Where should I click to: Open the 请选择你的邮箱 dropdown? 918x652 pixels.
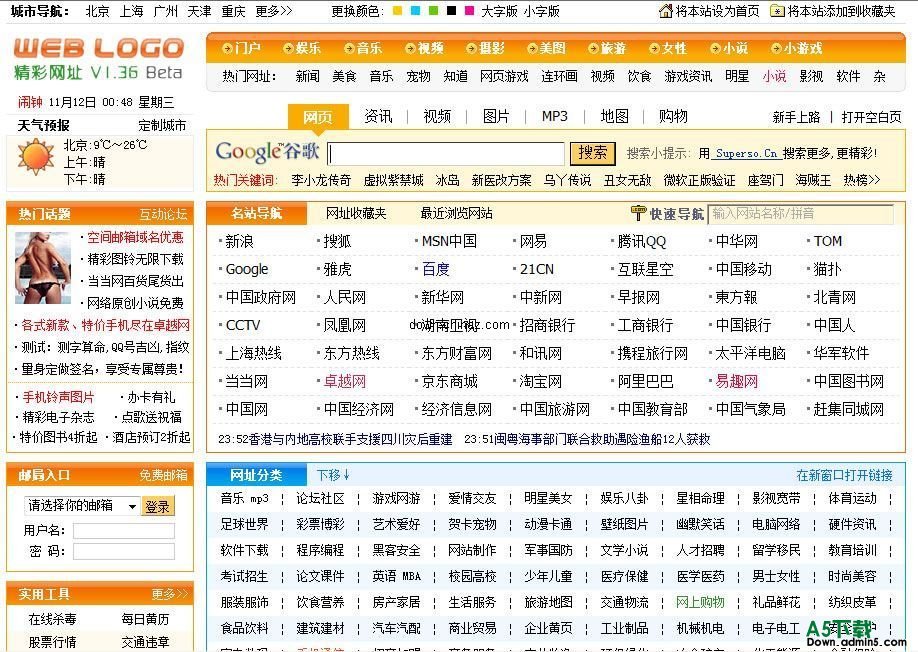pos(81,506)
